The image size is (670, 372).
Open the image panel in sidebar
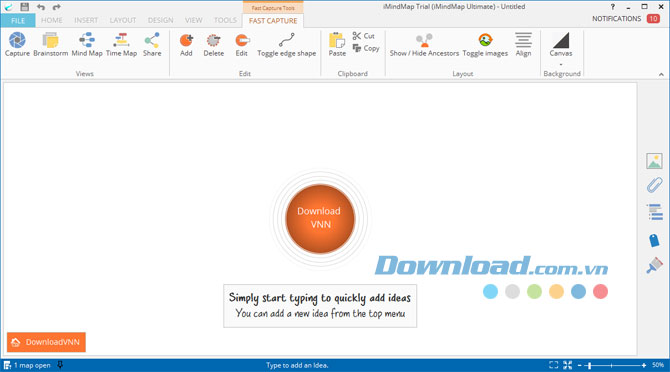[x=654, y=161]
